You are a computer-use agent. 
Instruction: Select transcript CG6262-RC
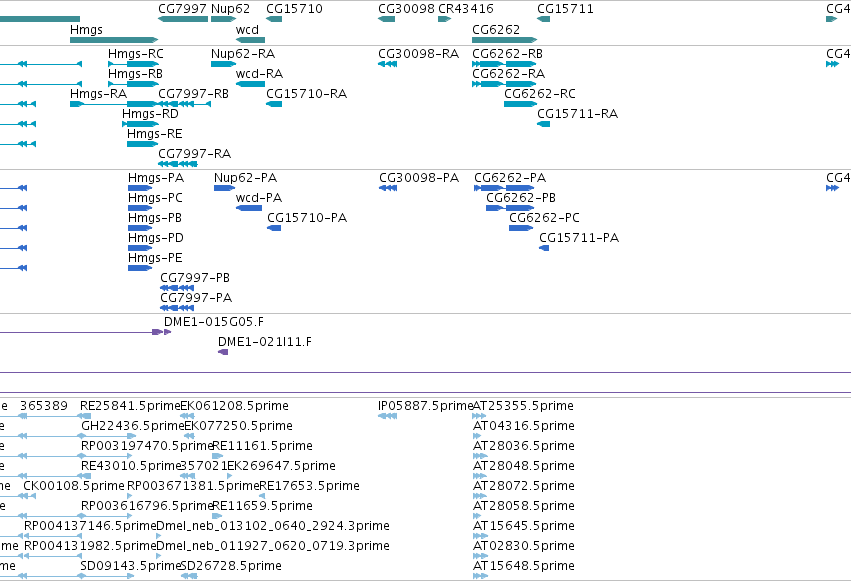[x=540, y=94]
